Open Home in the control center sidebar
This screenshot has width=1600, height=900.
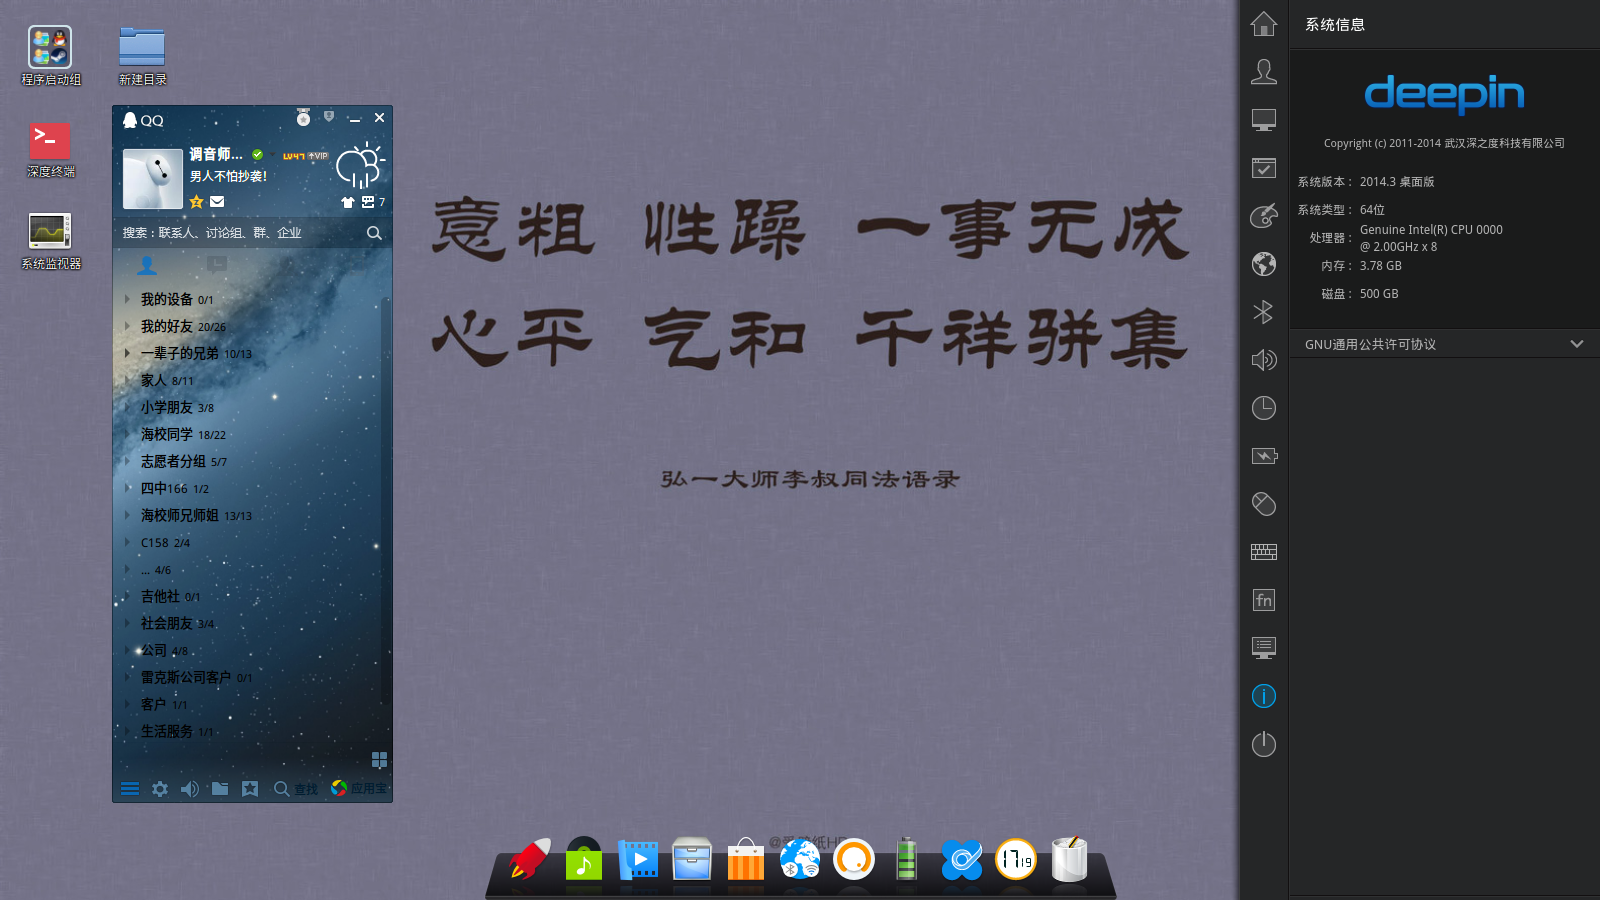1264,24
